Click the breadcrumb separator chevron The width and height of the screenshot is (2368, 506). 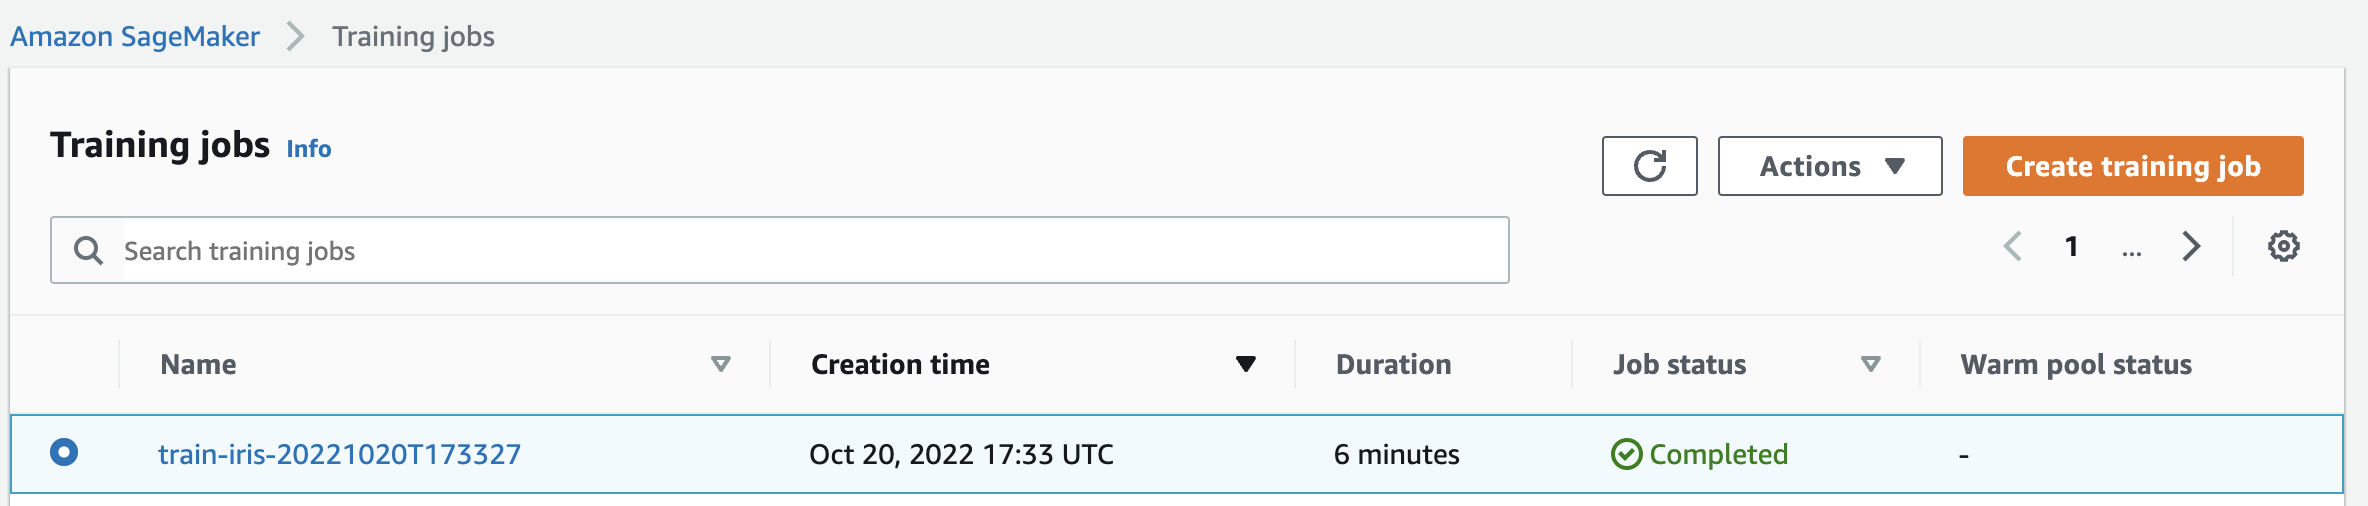coord(295,37)
